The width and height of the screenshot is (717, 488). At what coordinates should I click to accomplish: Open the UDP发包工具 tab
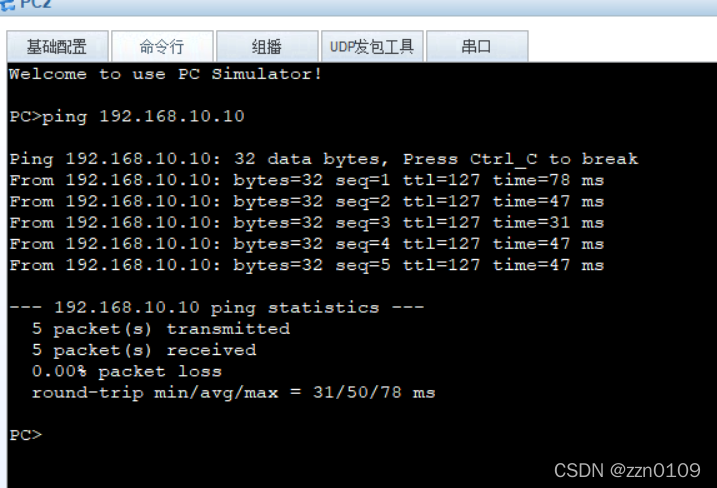point(372,46)
